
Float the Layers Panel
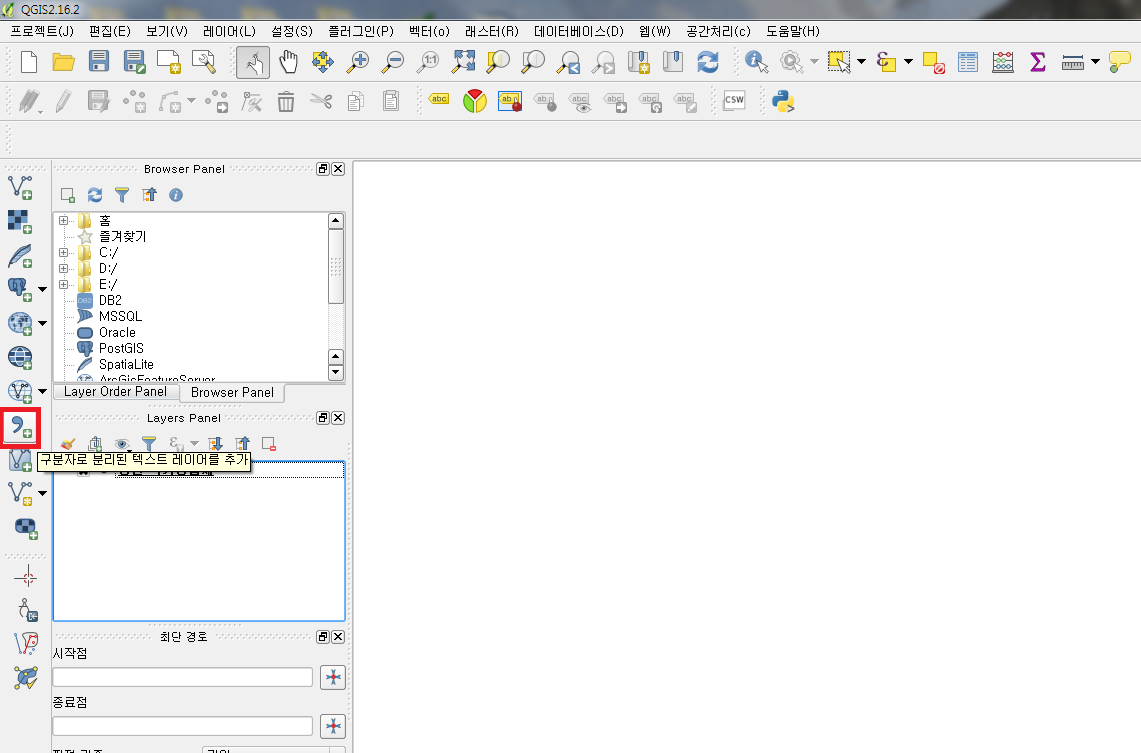[x=323, y=418]
